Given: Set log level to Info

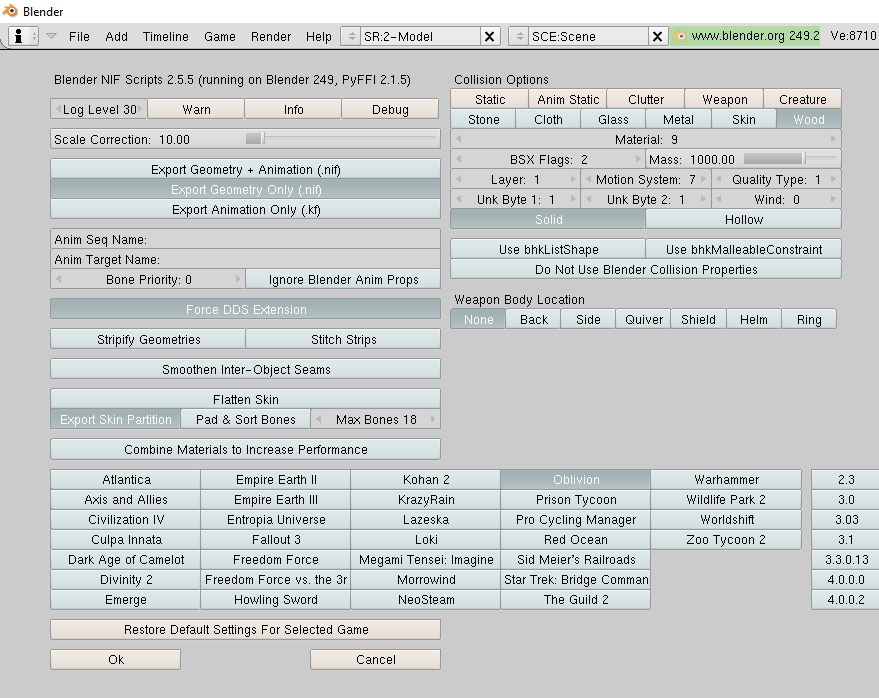Looking at the screenshot, I should 293,109.
